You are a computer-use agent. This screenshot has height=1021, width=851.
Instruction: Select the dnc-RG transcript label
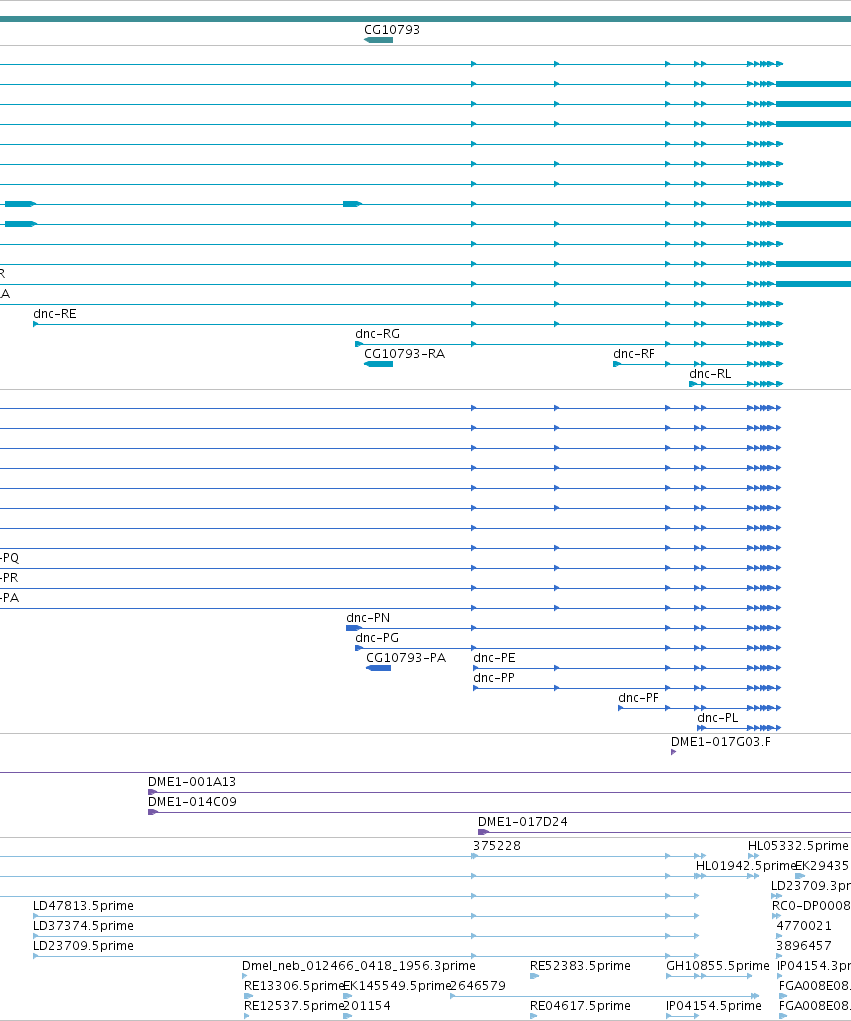[x=378, y=334]
